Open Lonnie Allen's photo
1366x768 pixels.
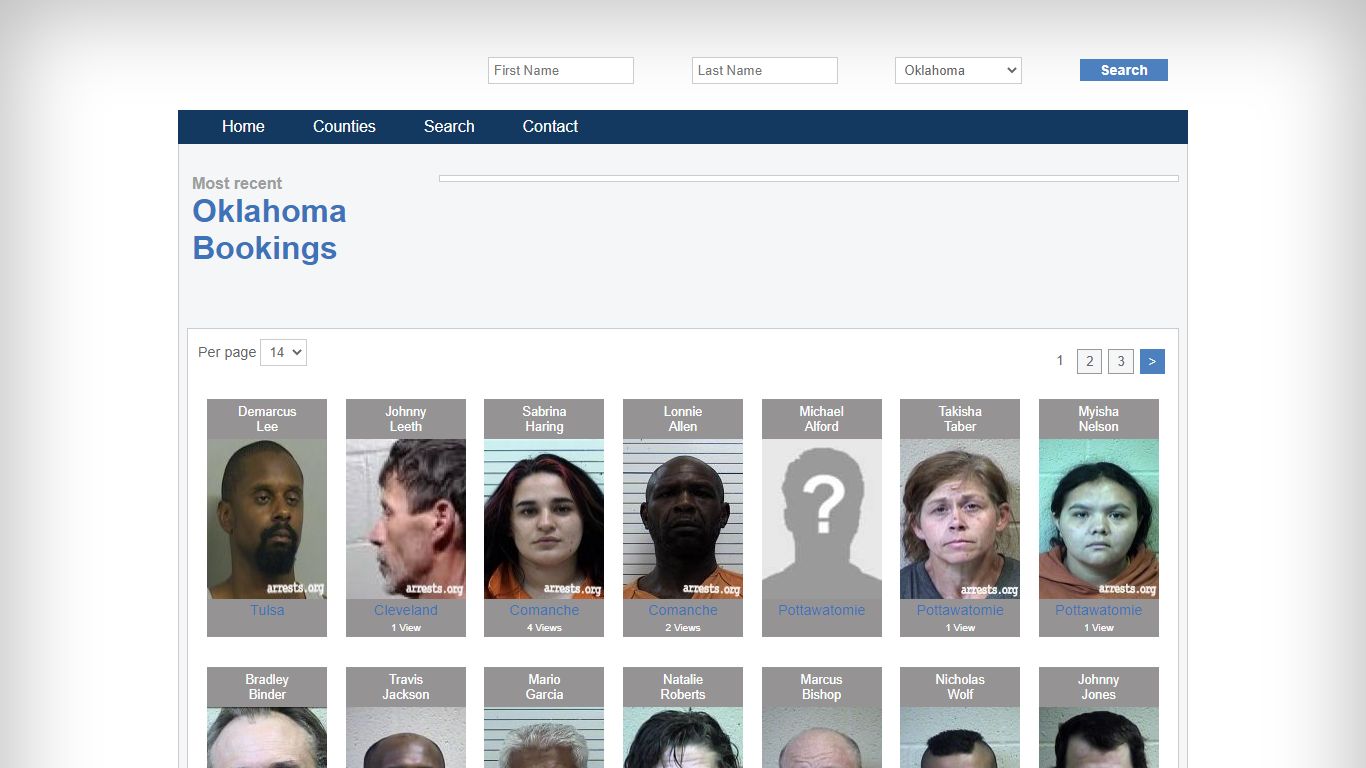(683, 519)
